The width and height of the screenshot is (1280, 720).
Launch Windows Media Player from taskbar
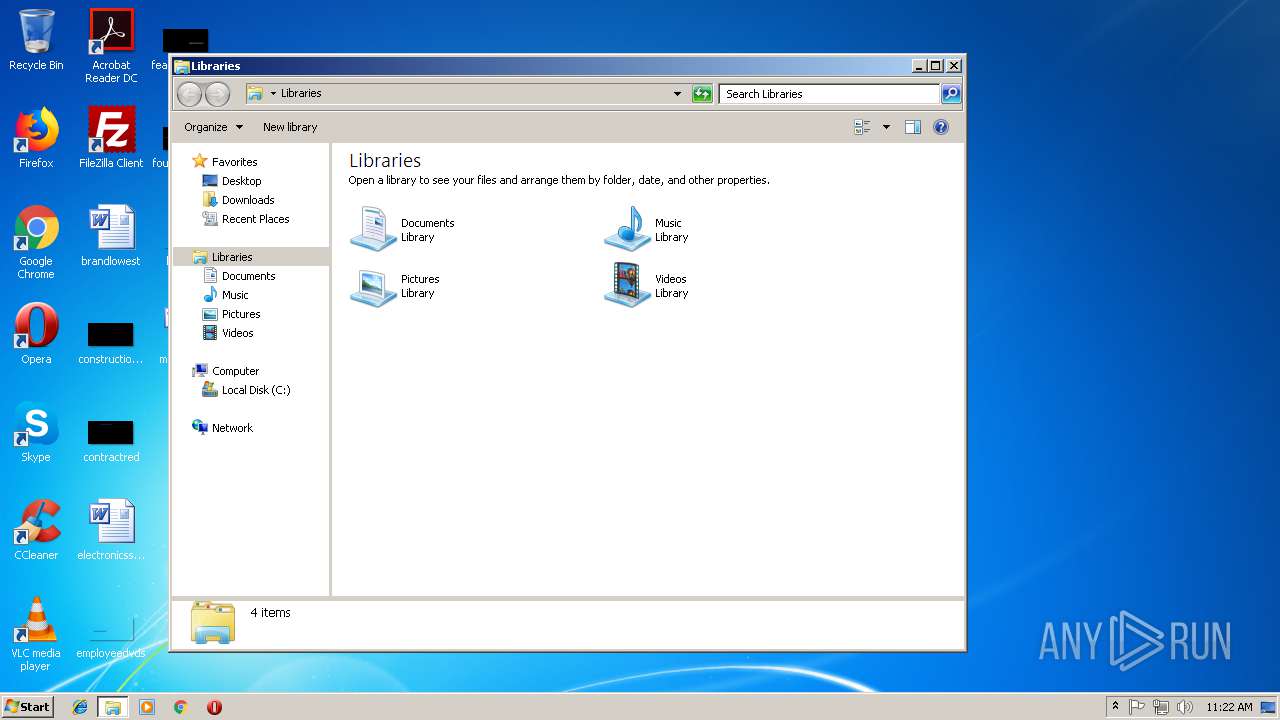click(147, 707)
